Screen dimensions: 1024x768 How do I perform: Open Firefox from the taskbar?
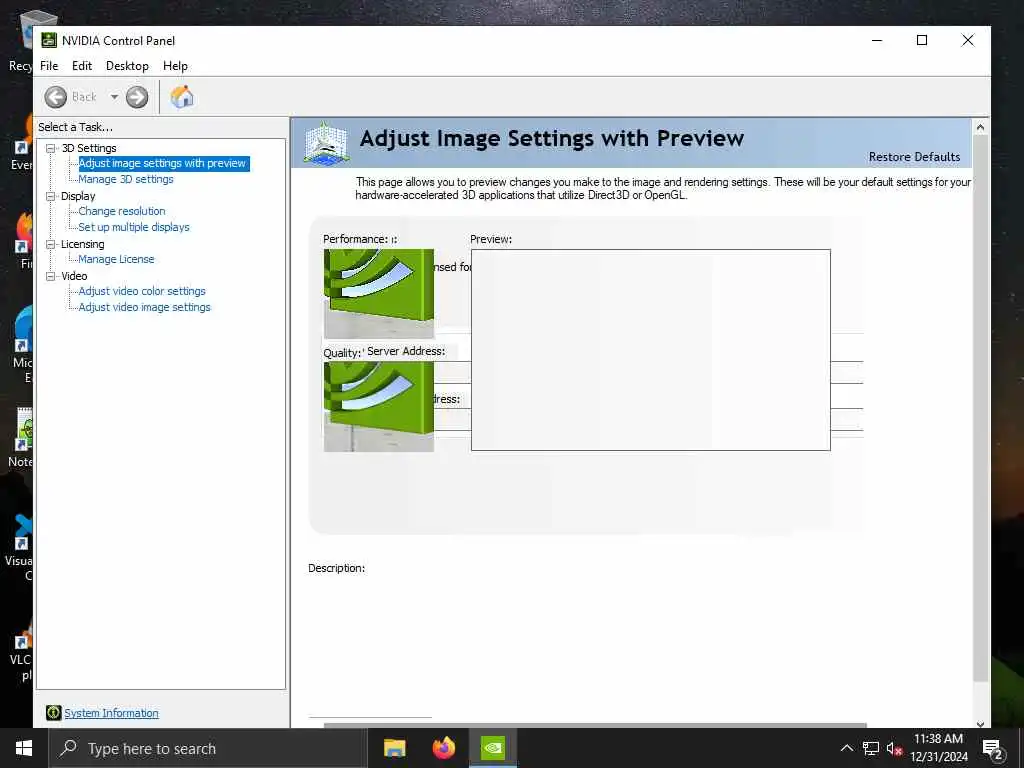pos(444,748)
